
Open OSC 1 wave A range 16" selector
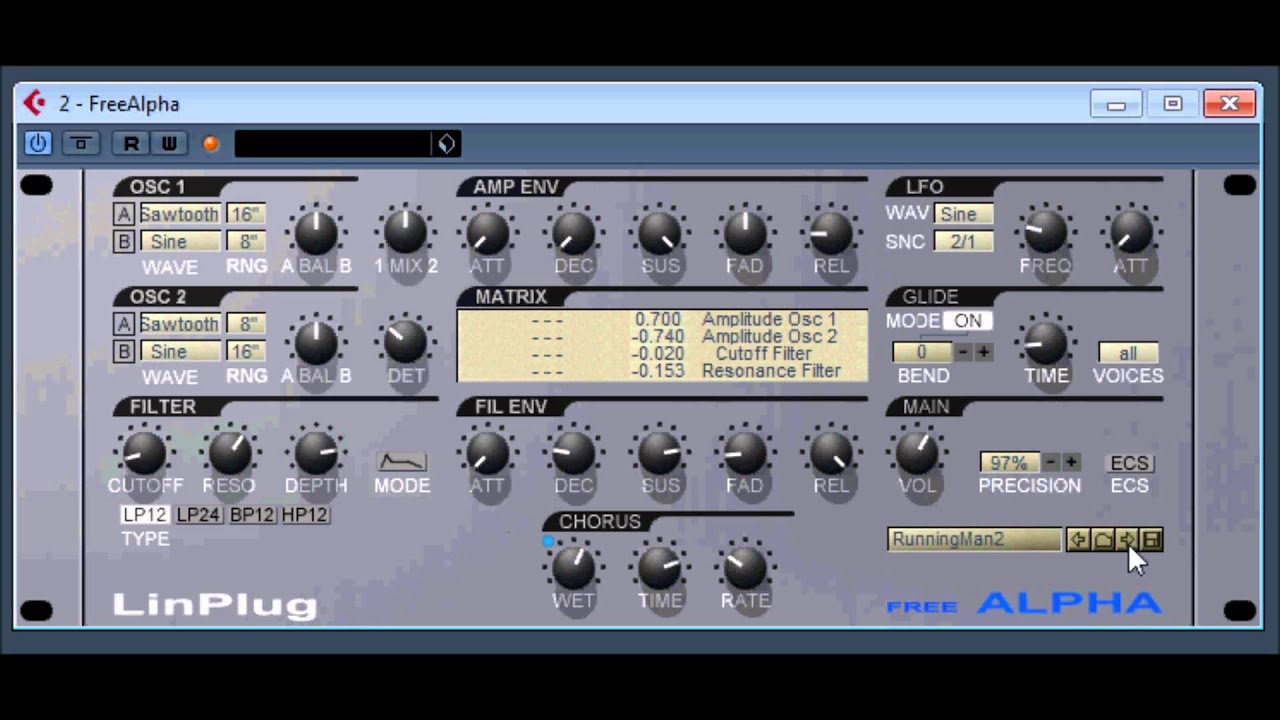tap(246, 214)
